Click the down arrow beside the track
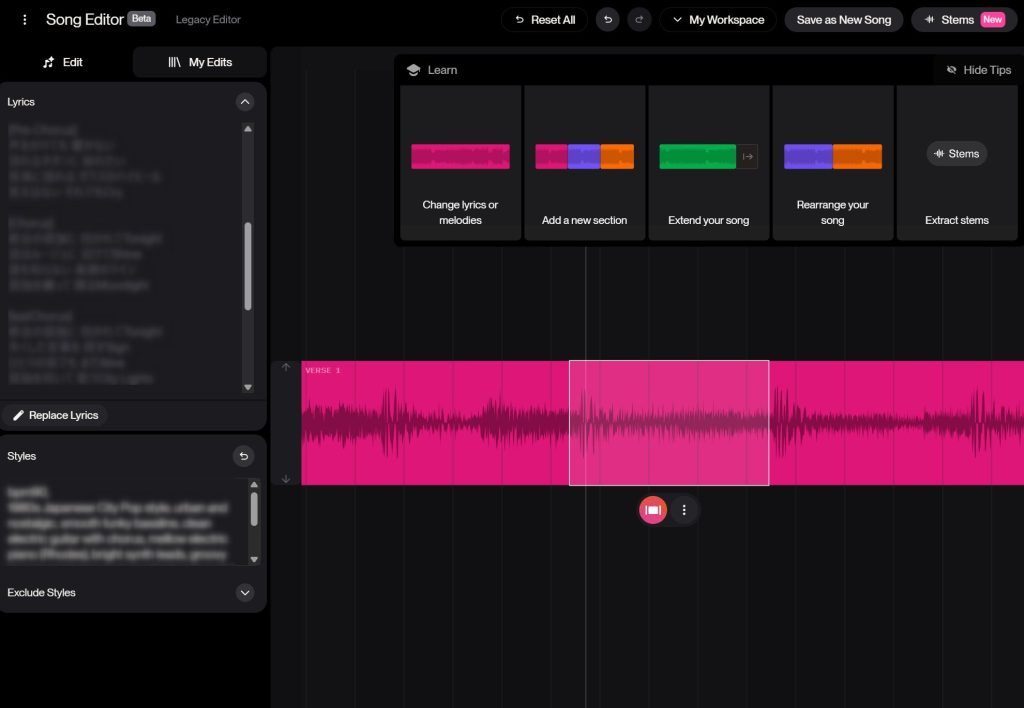Image resolution: width=1024 pixels, height=708 pixels. [286, 478]
